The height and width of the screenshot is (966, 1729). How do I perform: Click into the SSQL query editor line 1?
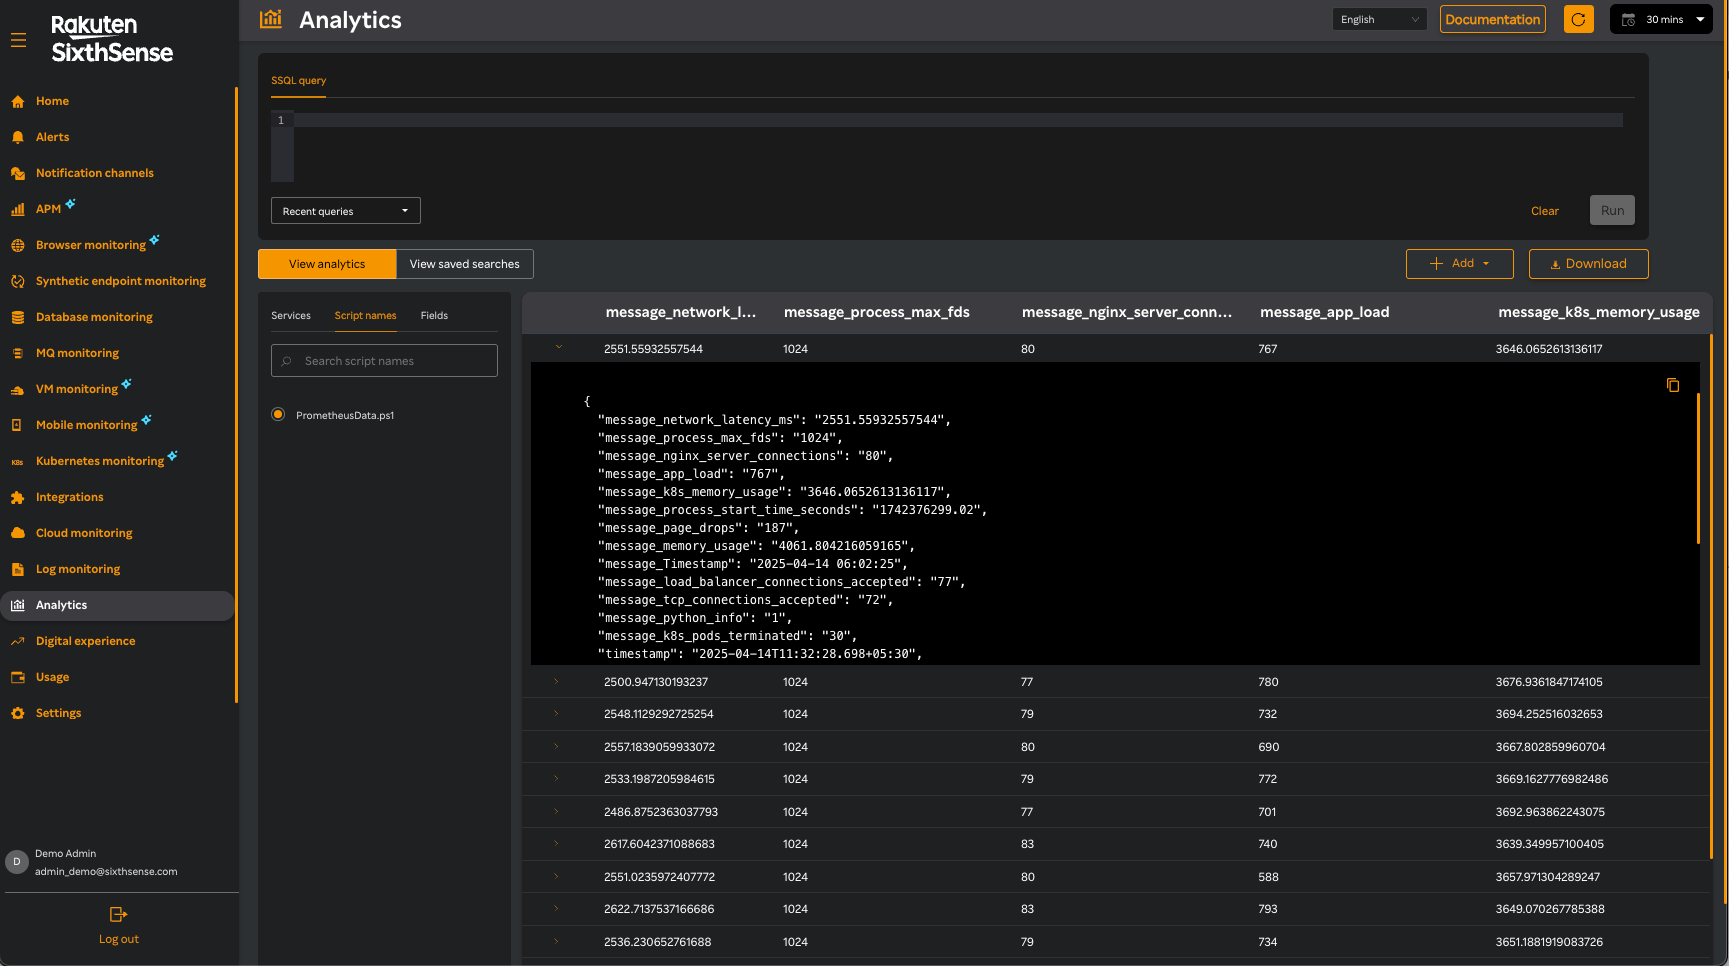958,120
